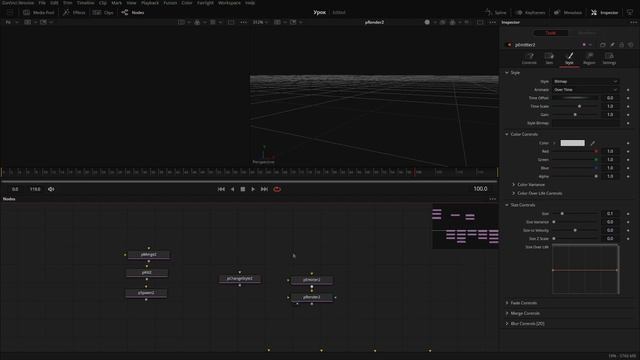Select the Tools button in Inspector
The width and height of the screenshot is (640, 360).
point(551,33)
